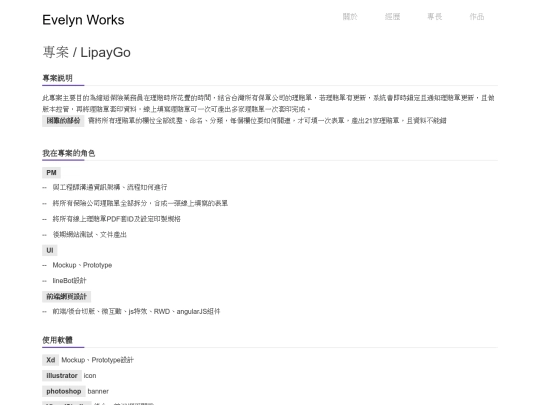
Task: Click the 前端網頁設計 role tag
Action: pyautogui.click(x=66, y=297)
